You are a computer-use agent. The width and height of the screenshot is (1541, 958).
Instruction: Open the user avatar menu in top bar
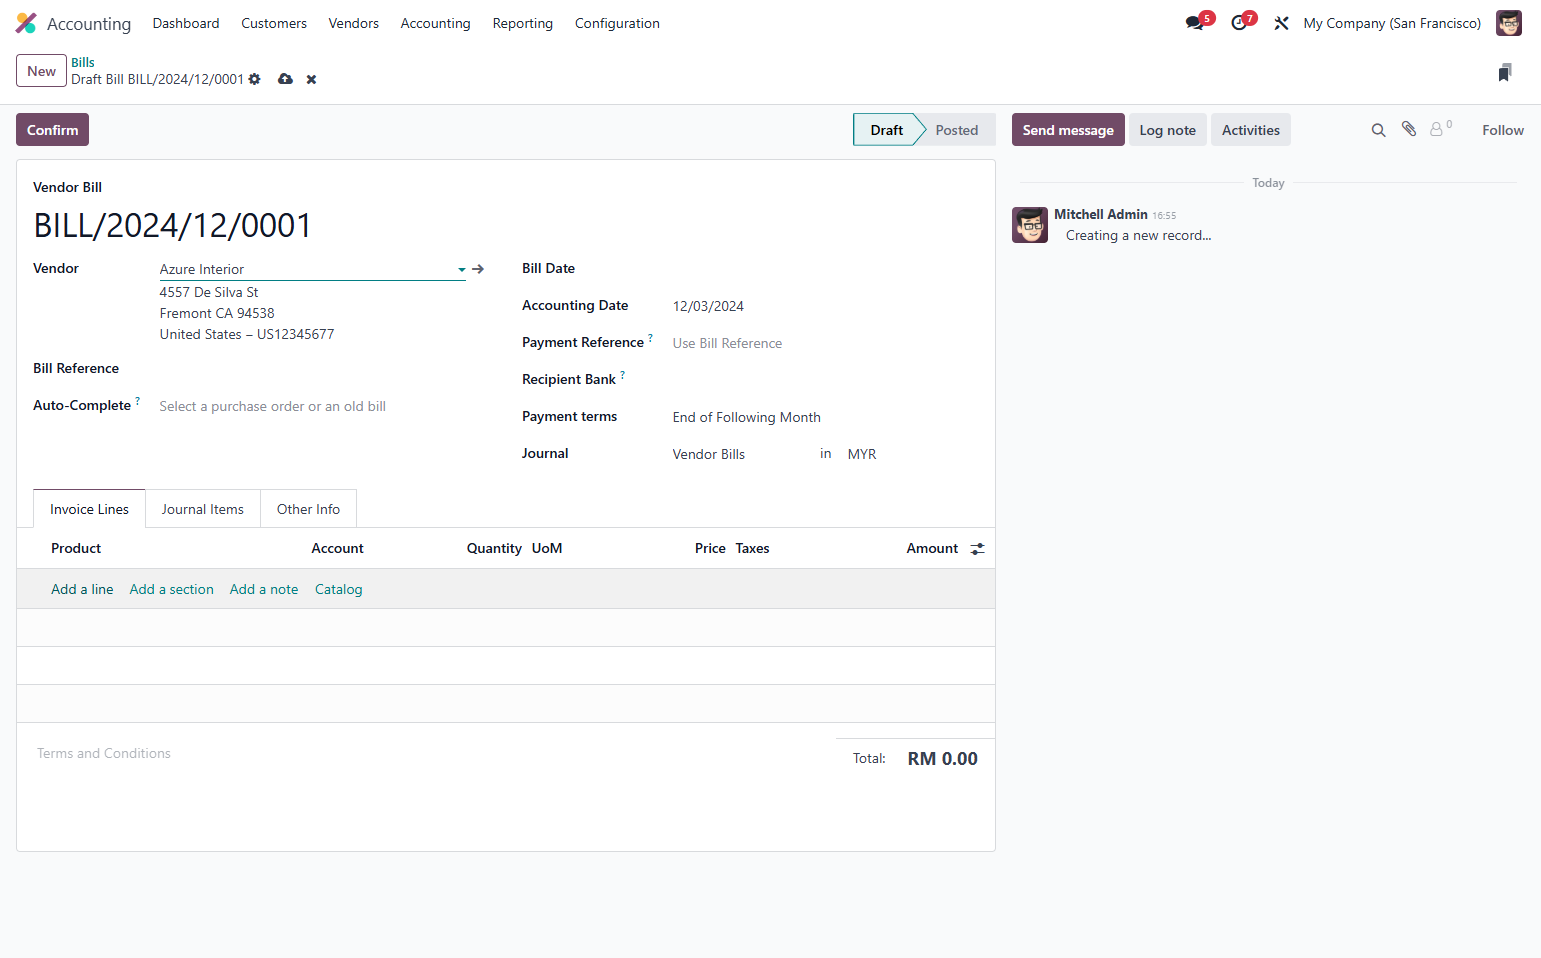coord(1508,23)
